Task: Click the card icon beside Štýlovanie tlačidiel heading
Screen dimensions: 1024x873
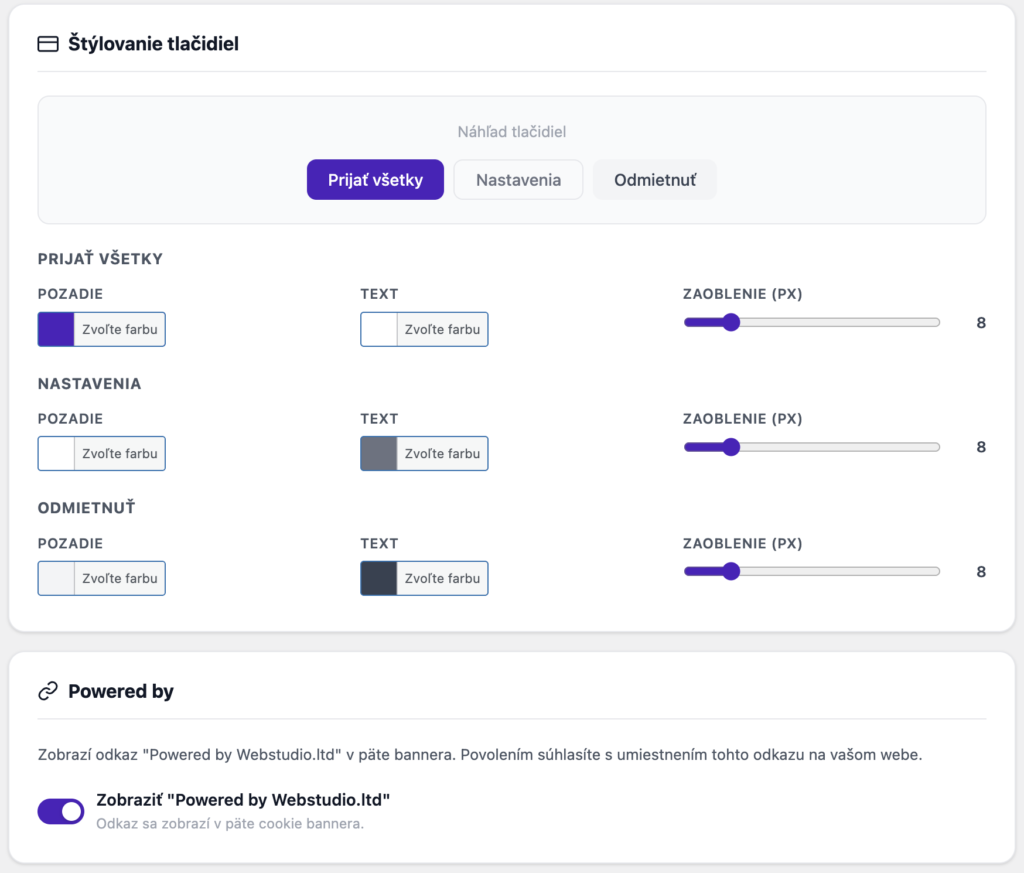Action: 47,44
